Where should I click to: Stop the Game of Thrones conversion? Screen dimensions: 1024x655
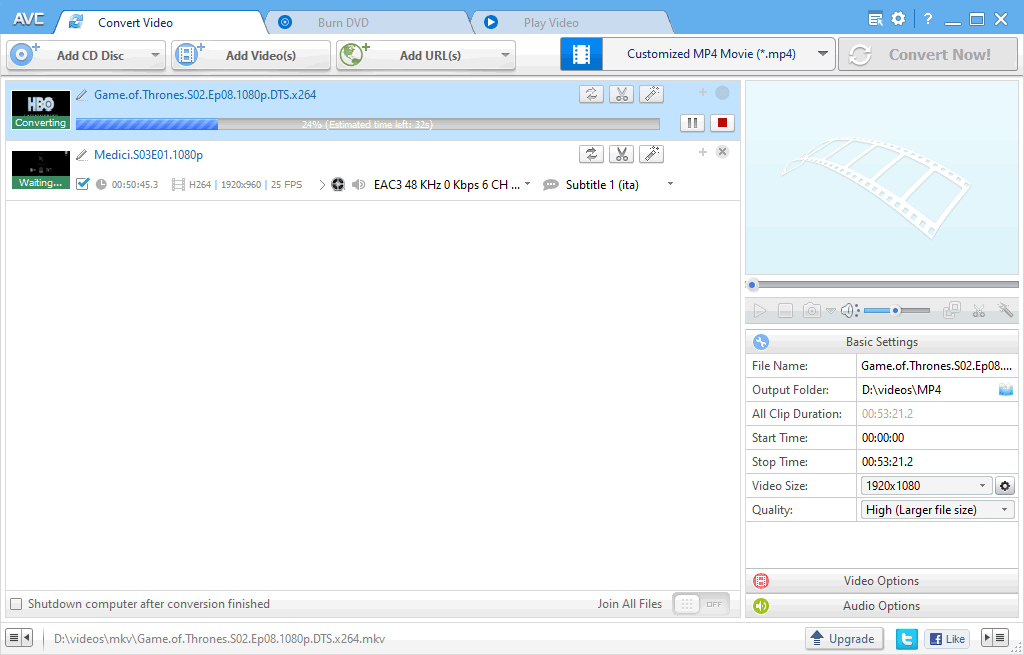point(722,123)
